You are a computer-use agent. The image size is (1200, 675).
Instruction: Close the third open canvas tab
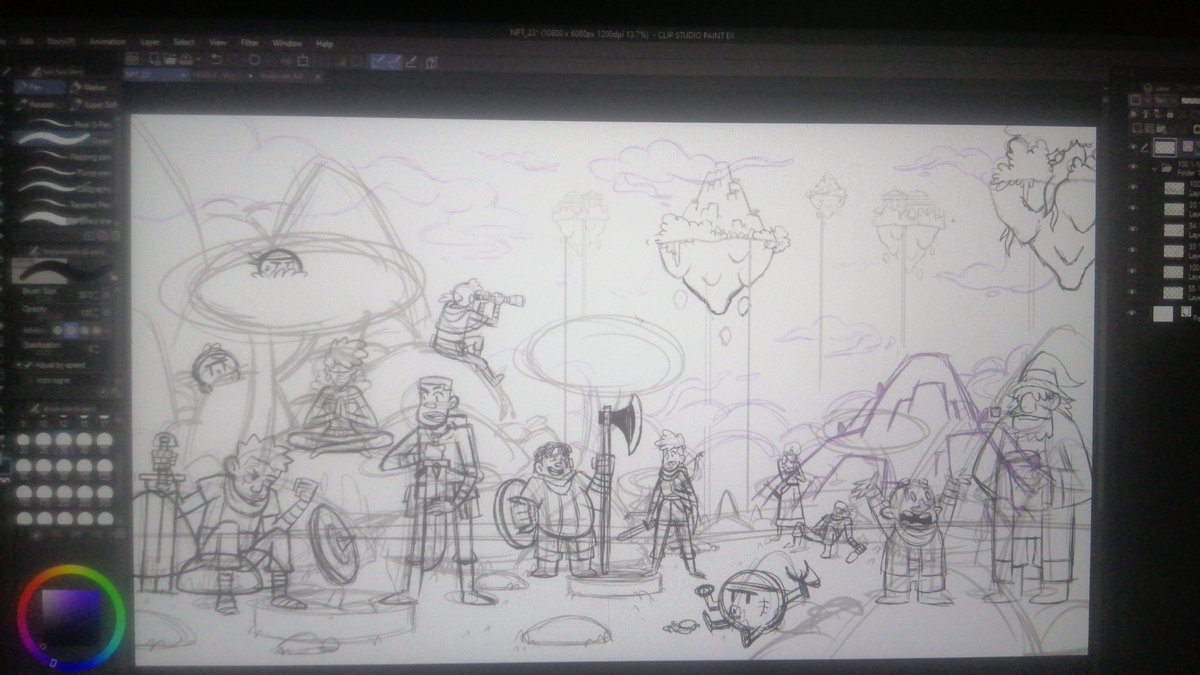[x=318, y=76]
